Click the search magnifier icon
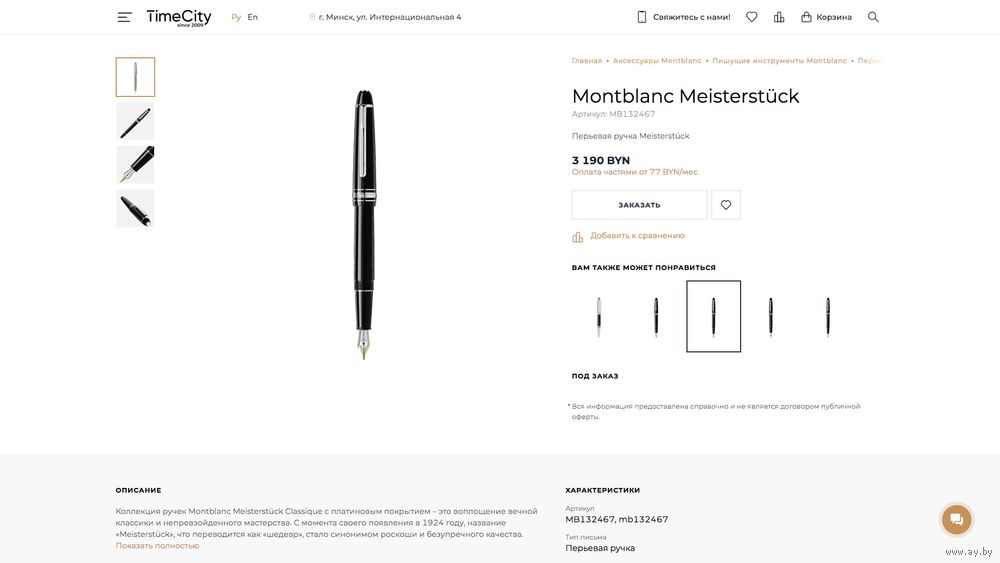This screenshot has width=1000, height=563. 873,17
